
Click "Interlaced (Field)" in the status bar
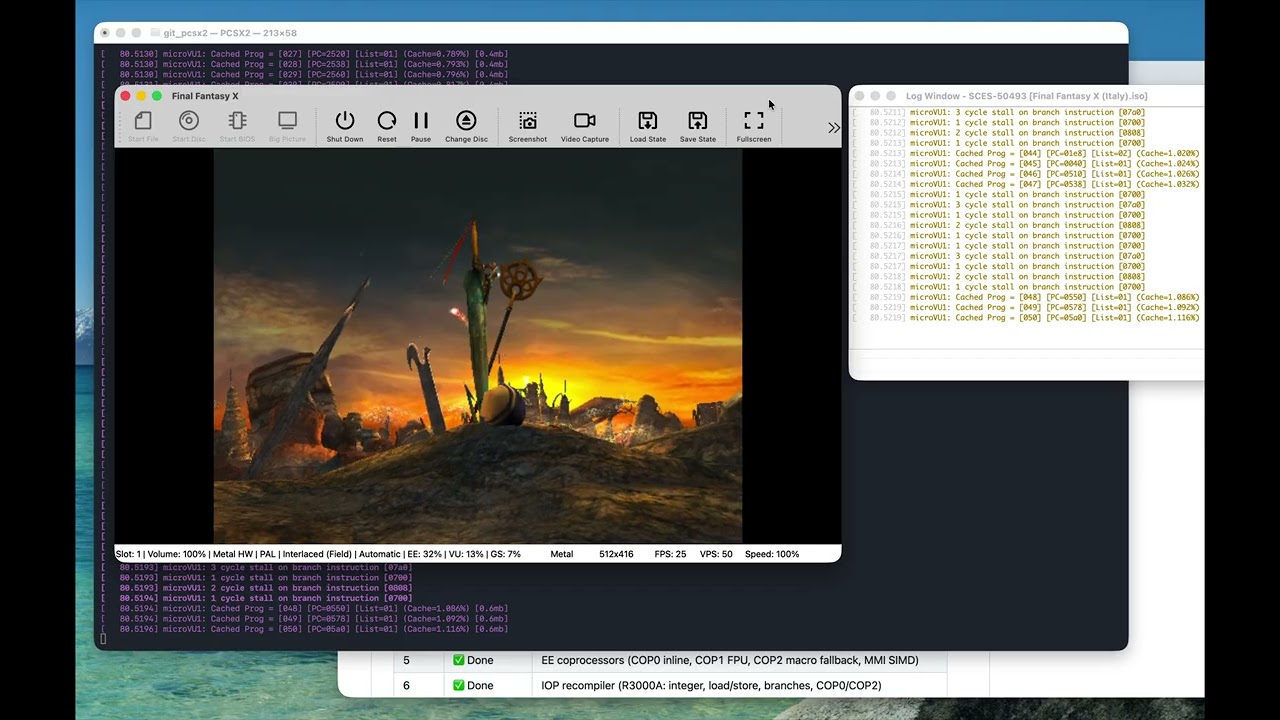(x=317, y=554)
